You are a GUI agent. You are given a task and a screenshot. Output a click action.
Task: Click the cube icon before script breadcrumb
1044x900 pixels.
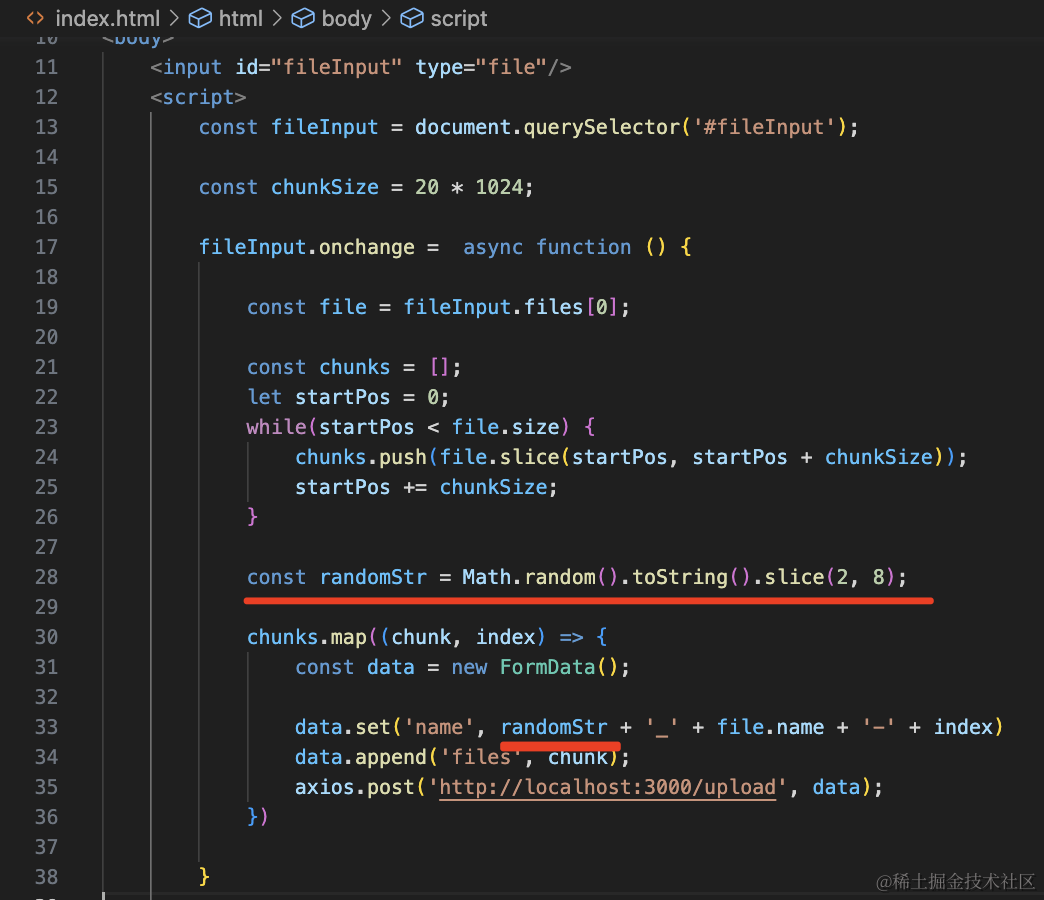pos(411,18)
